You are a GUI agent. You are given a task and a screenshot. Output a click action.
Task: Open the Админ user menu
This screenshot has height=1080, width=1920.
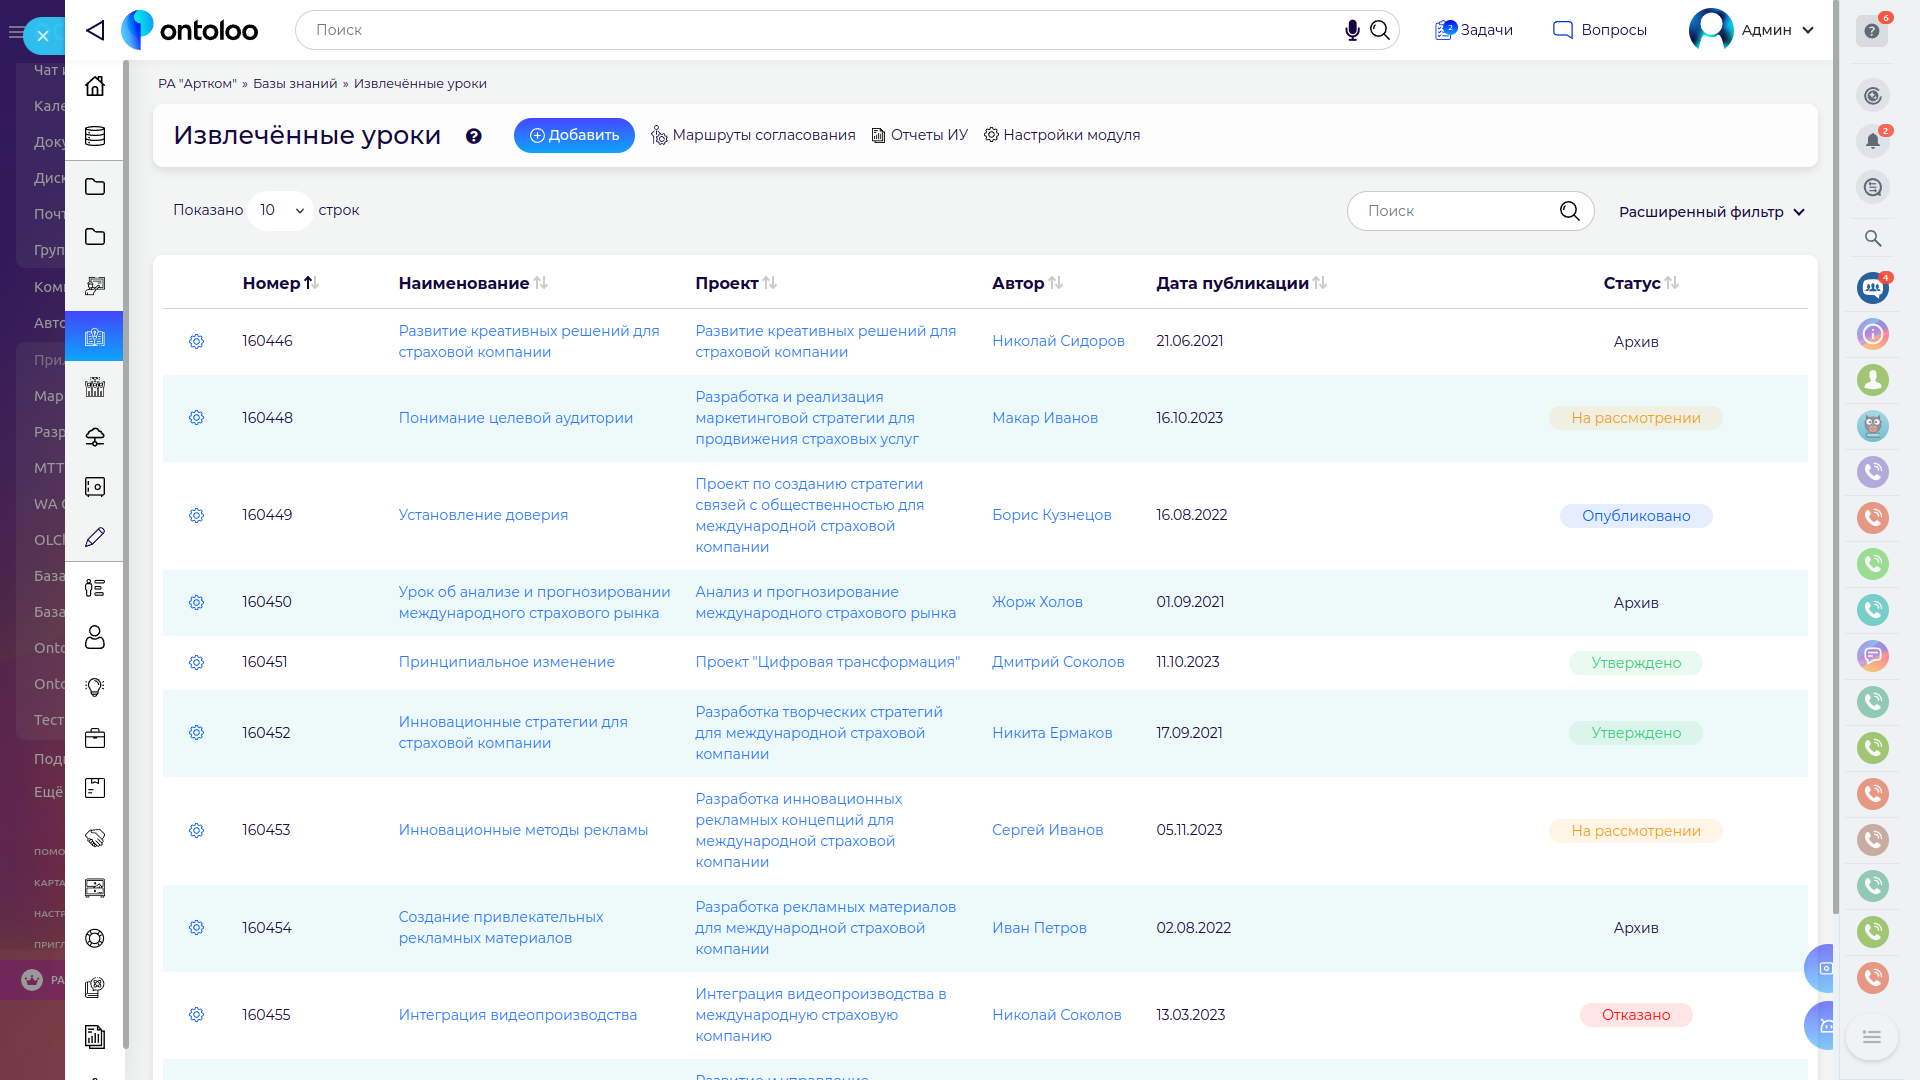(1752, 30)
